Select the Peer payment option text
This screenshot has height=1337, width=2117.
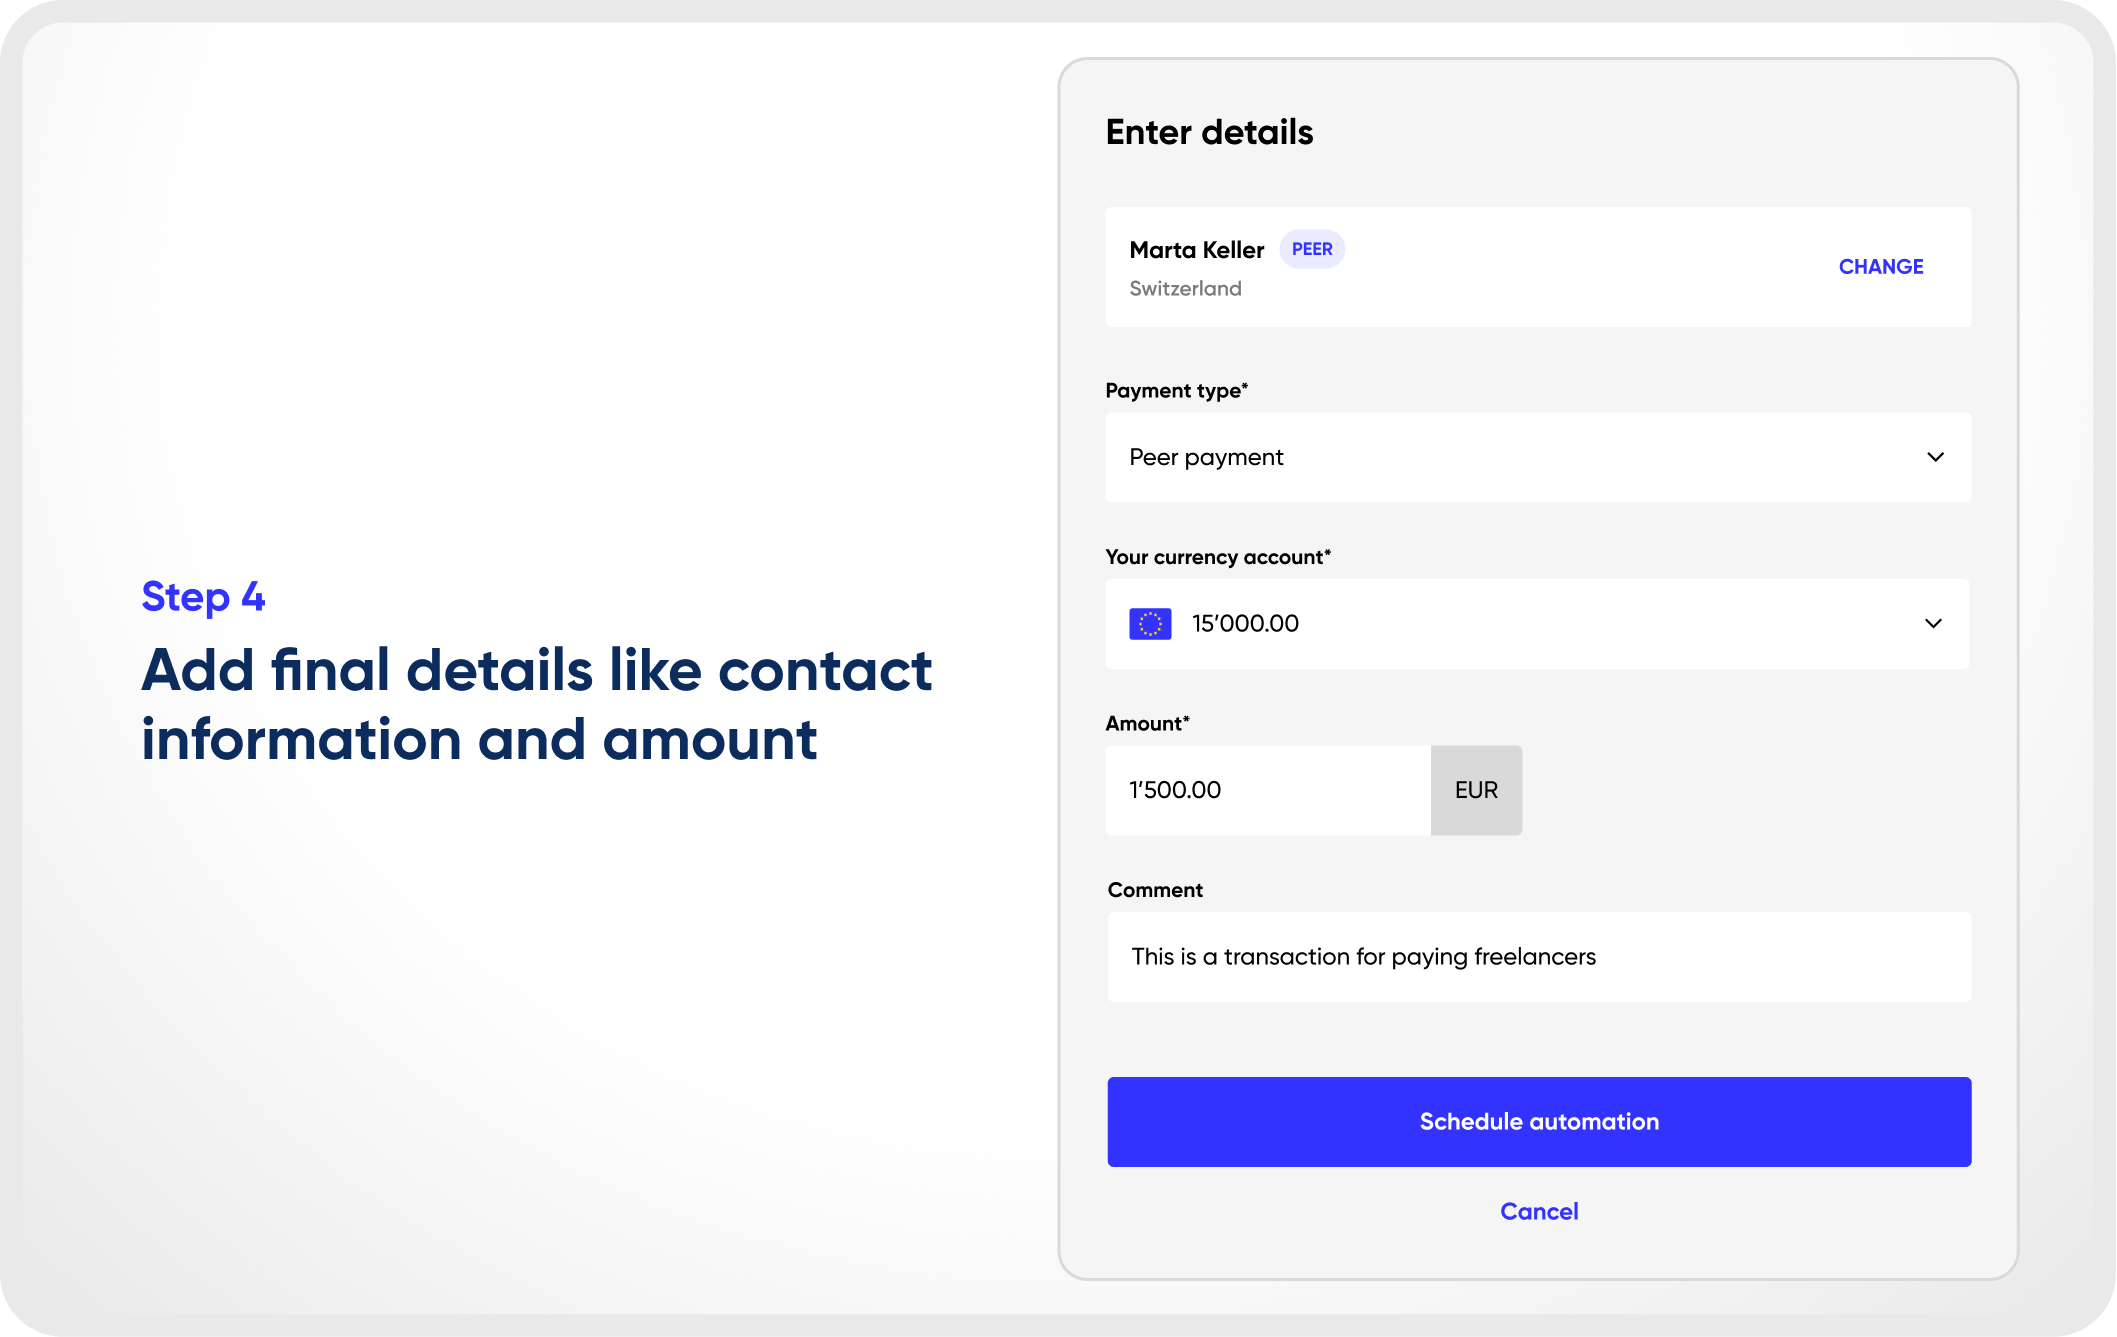(x=1206, y=457)
